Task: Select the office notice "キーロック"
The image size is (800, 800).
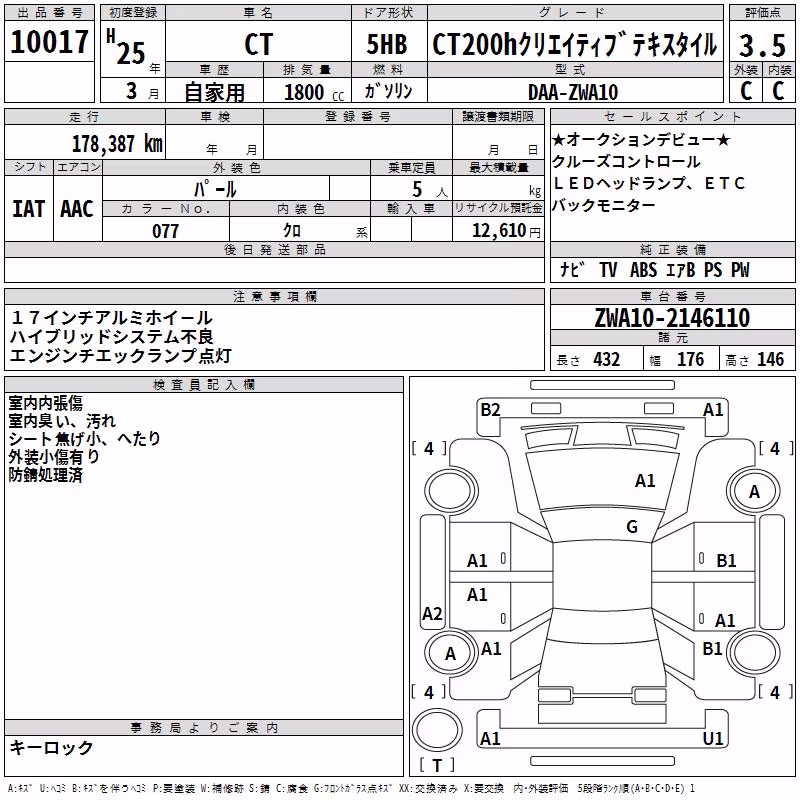Action: (x=52, y=748)
